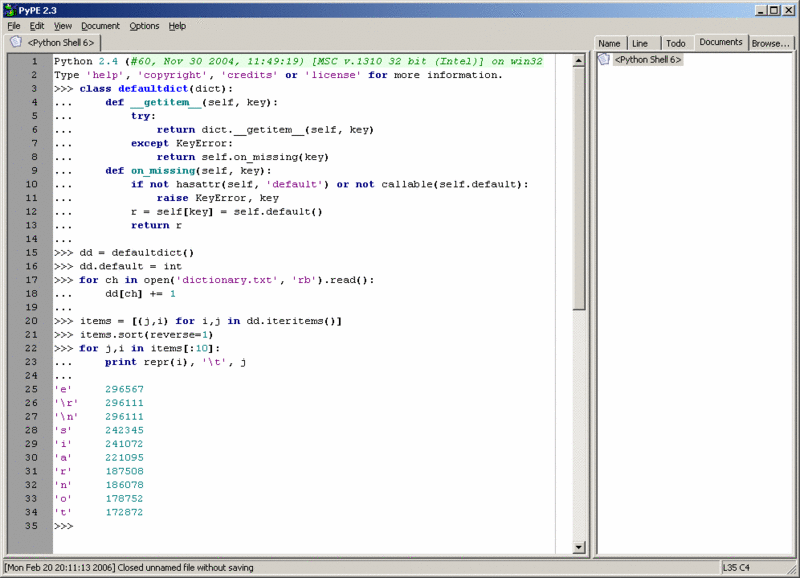
Task: Open the Help menu
Action: (177, 26)
